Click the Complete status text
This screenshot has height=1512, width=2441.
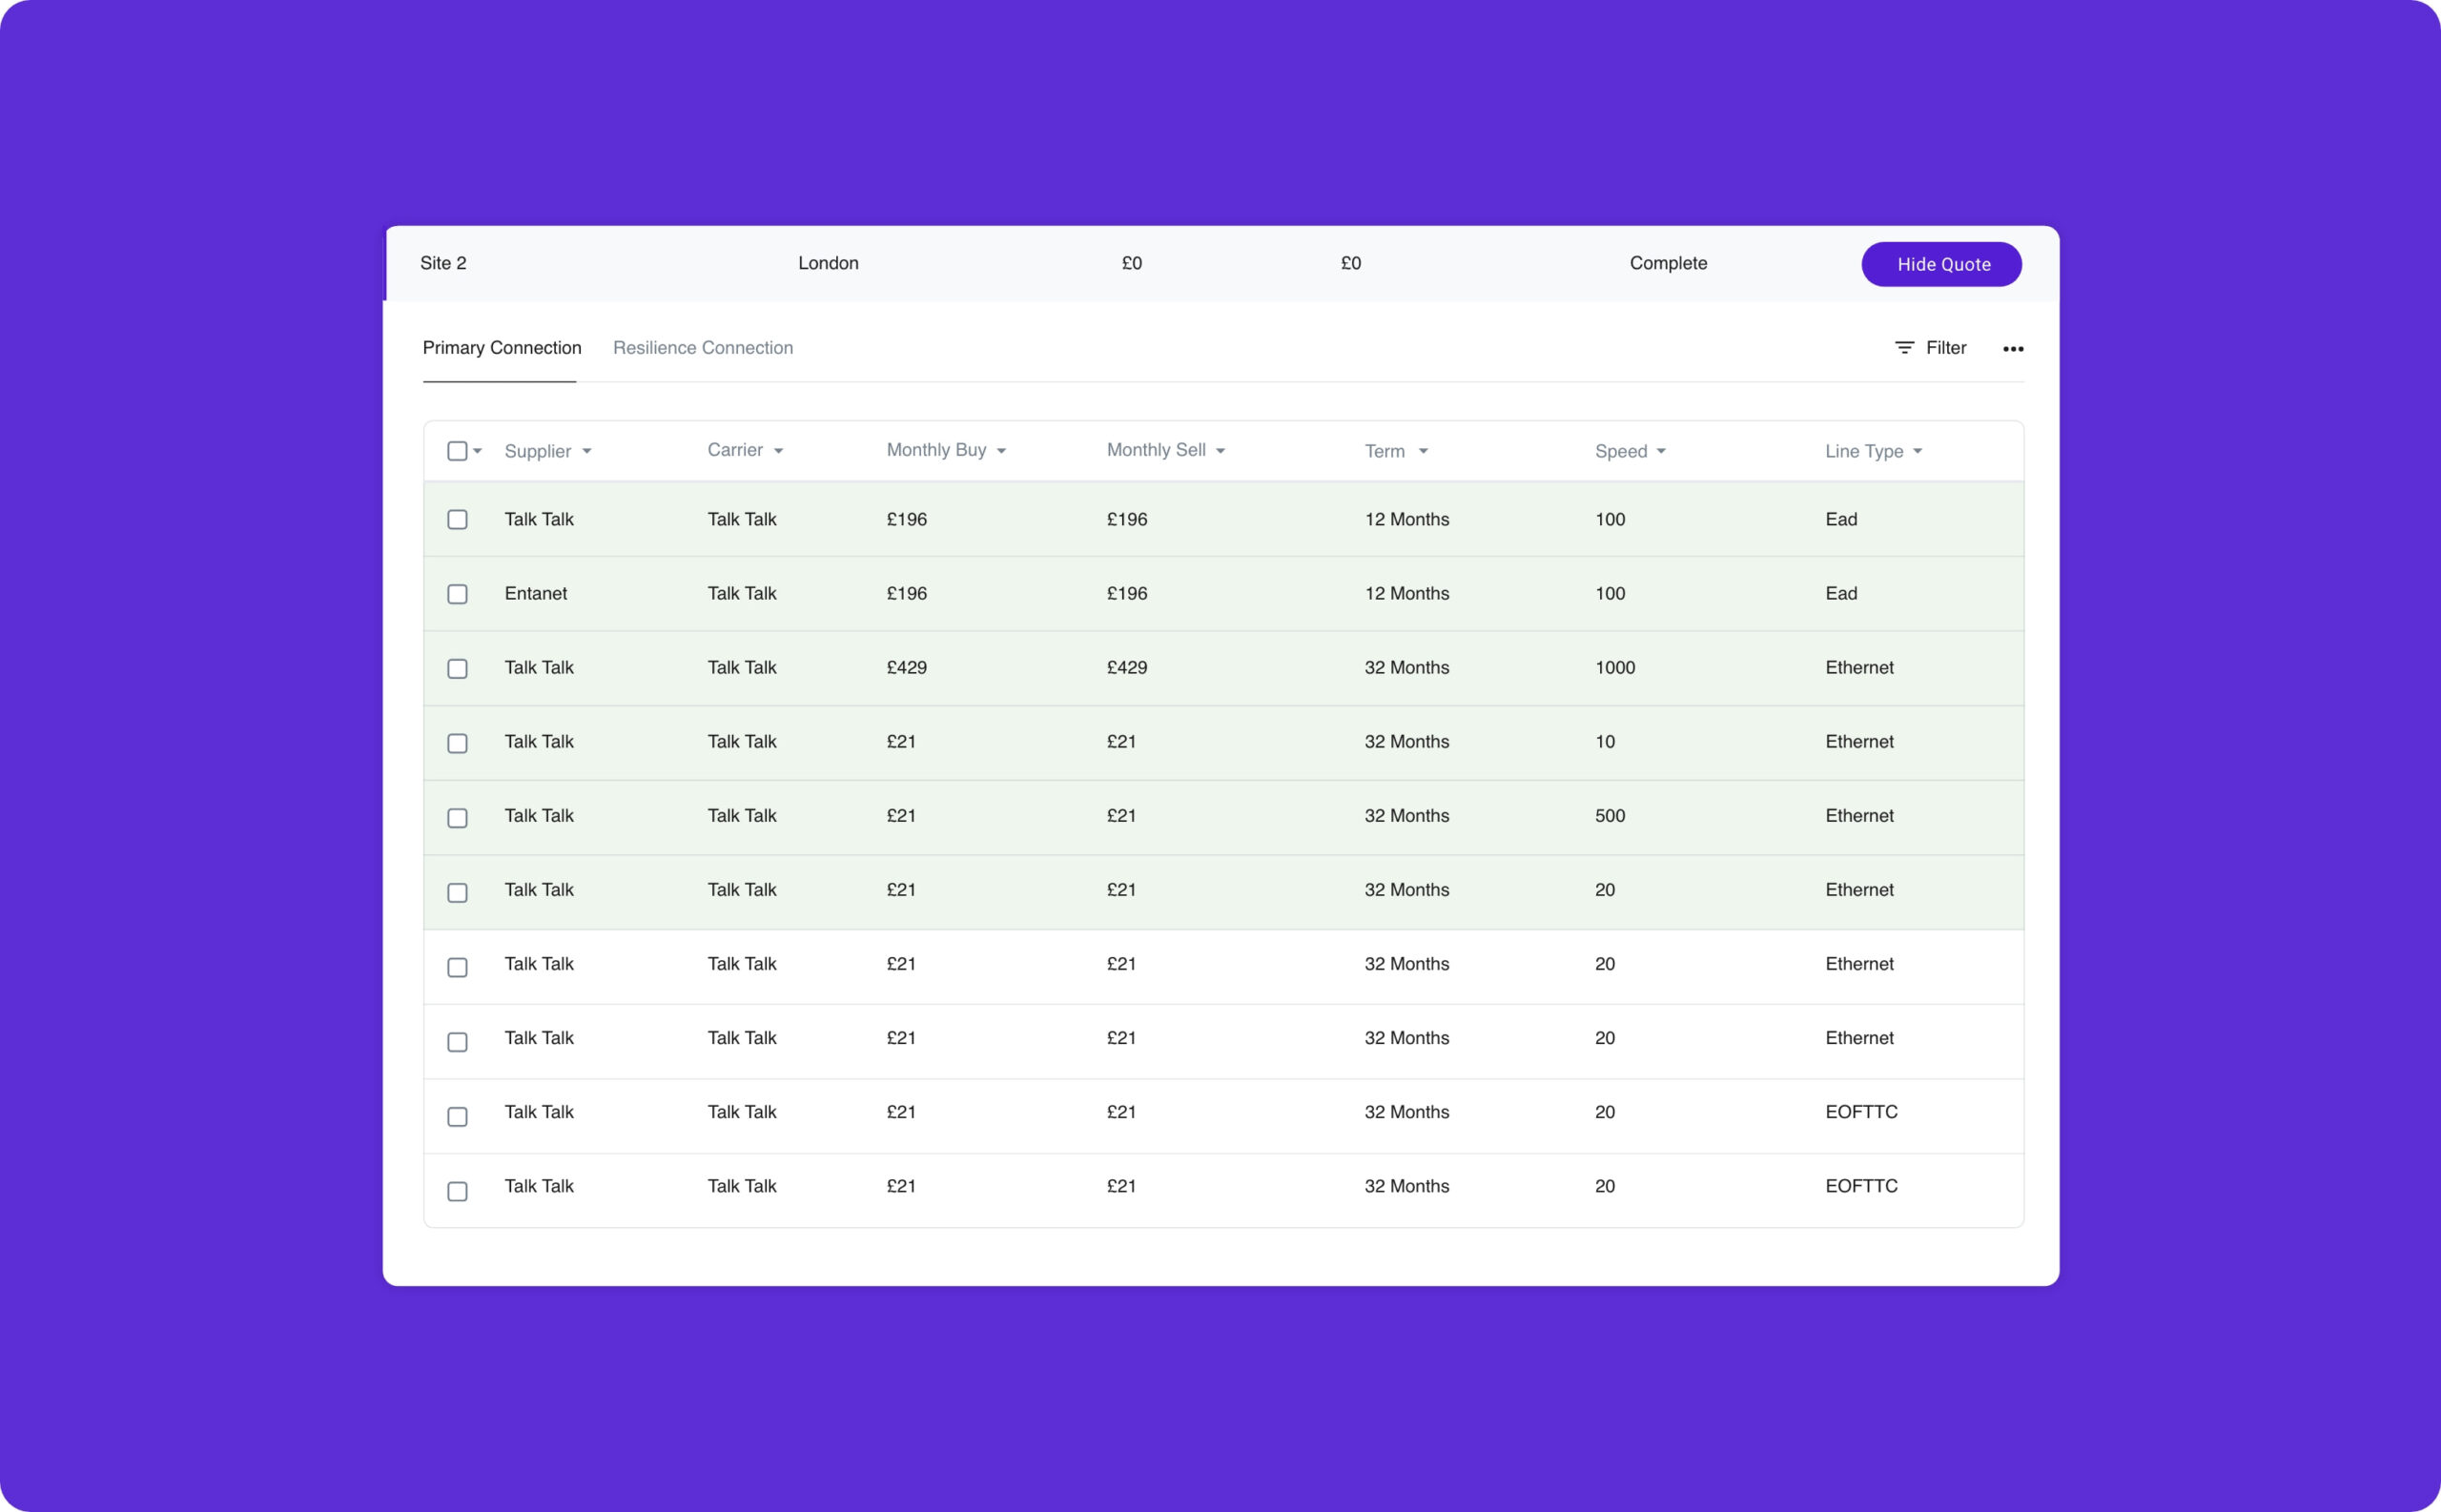(1668, 263)
